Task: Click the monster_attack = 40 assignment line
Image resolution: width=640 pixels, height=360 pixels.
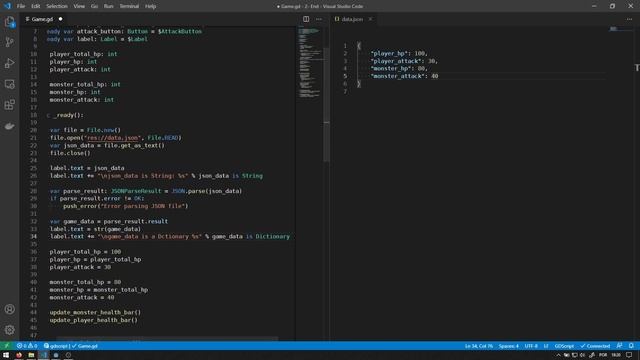Action: click(82, 298)
